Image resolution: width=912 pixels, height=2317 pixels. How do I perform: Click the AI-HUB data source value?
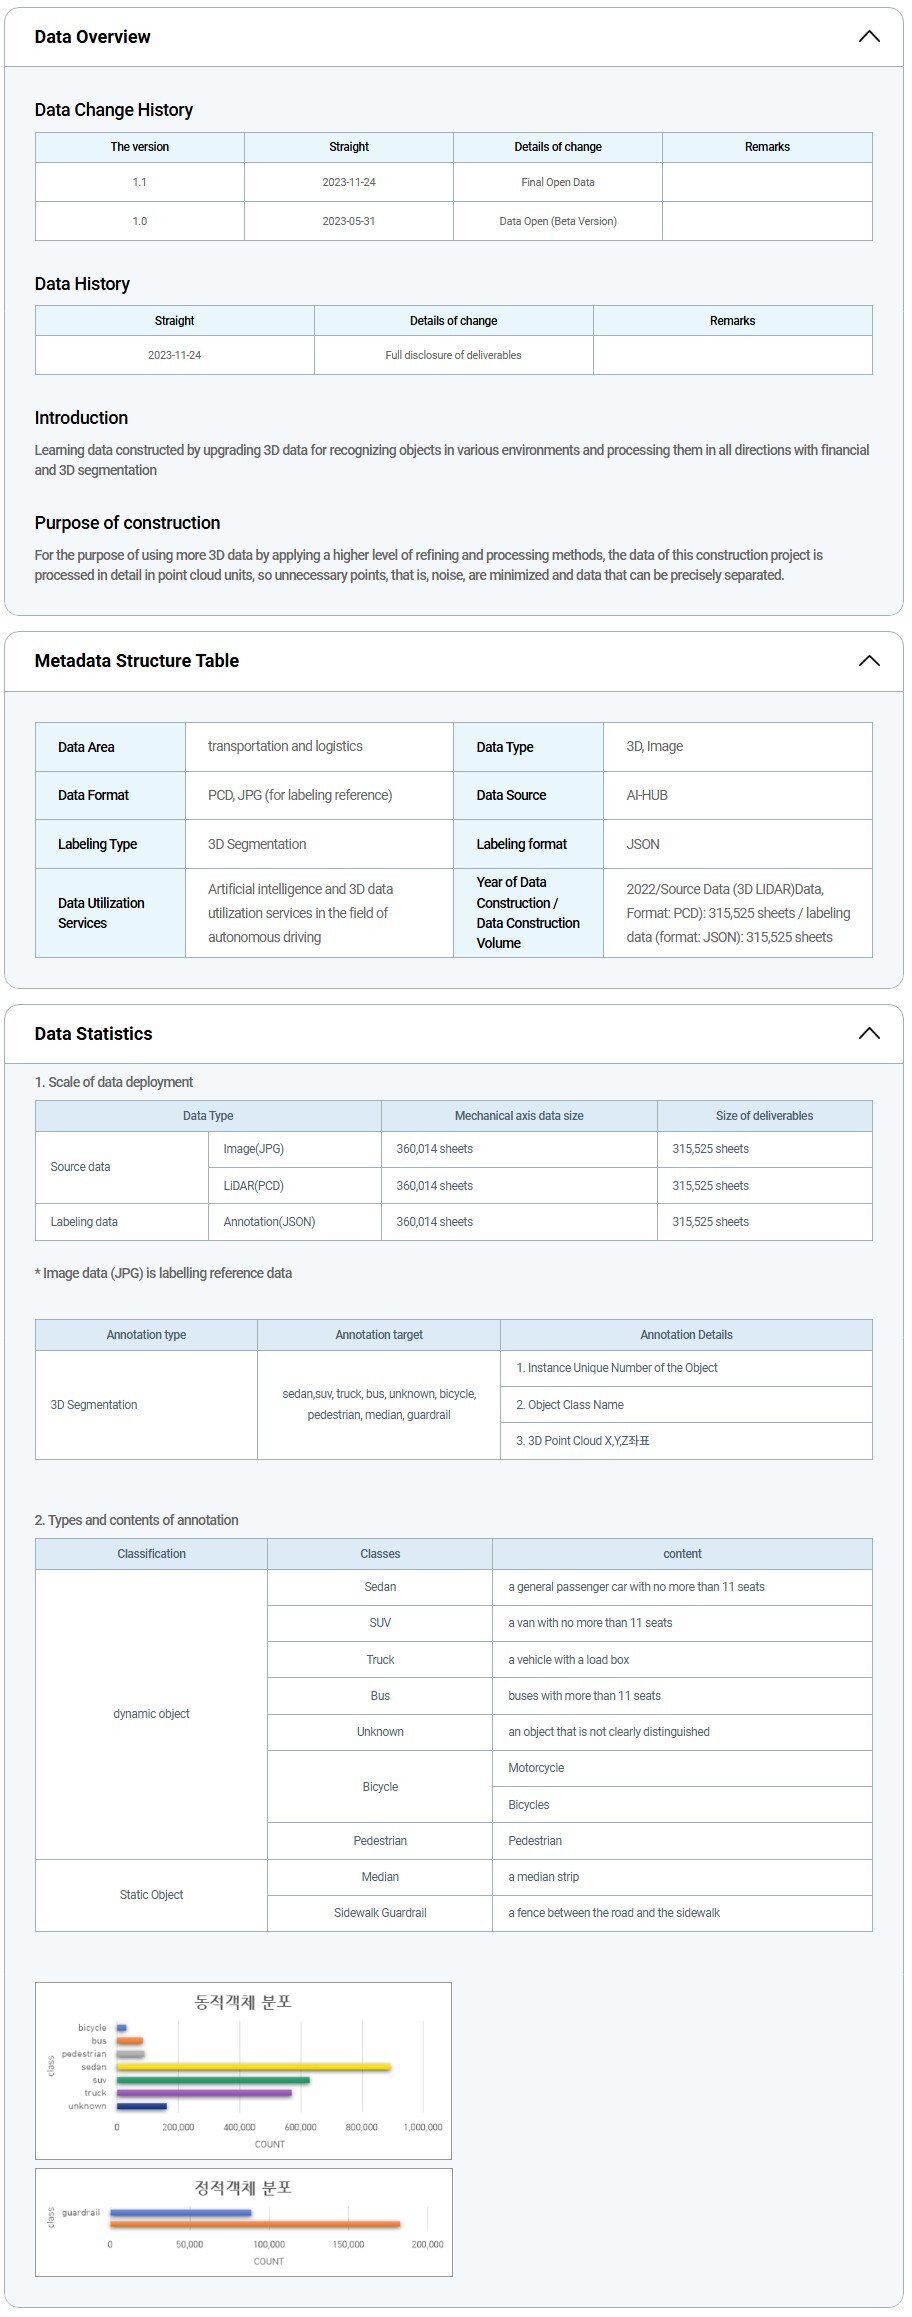pyautogui.click(x=646, y=795)
